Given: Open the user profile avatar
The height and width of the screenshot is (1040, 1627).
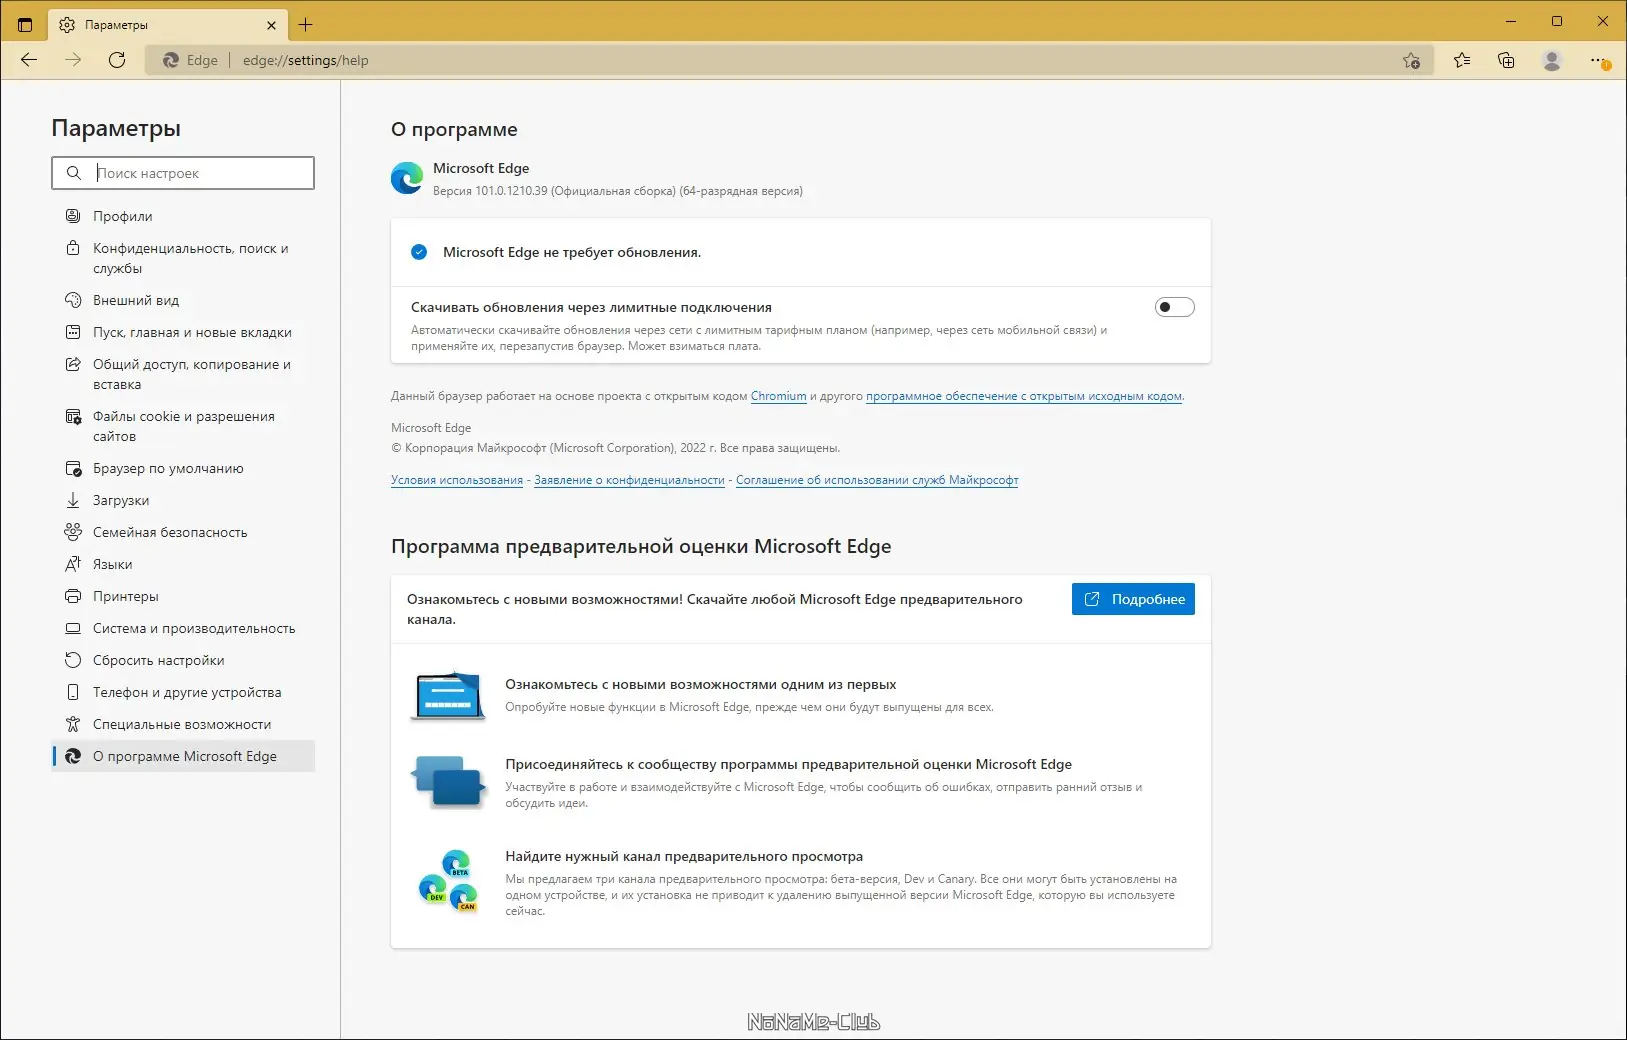Looking at the screenshot, I should click(x=1552, y=60).
